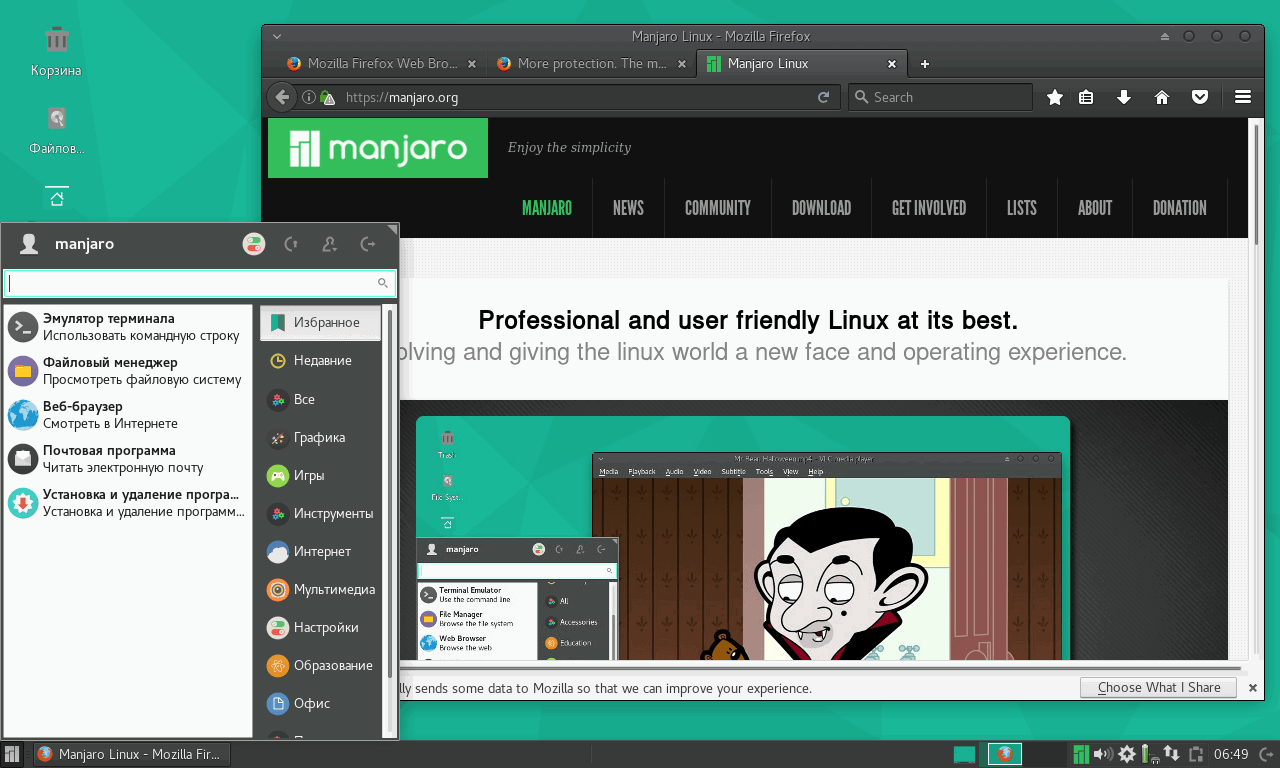Open the ABOUT nav item
Image resolution: width=1280 pixels, height=768 pixels.
point(1095,208)
